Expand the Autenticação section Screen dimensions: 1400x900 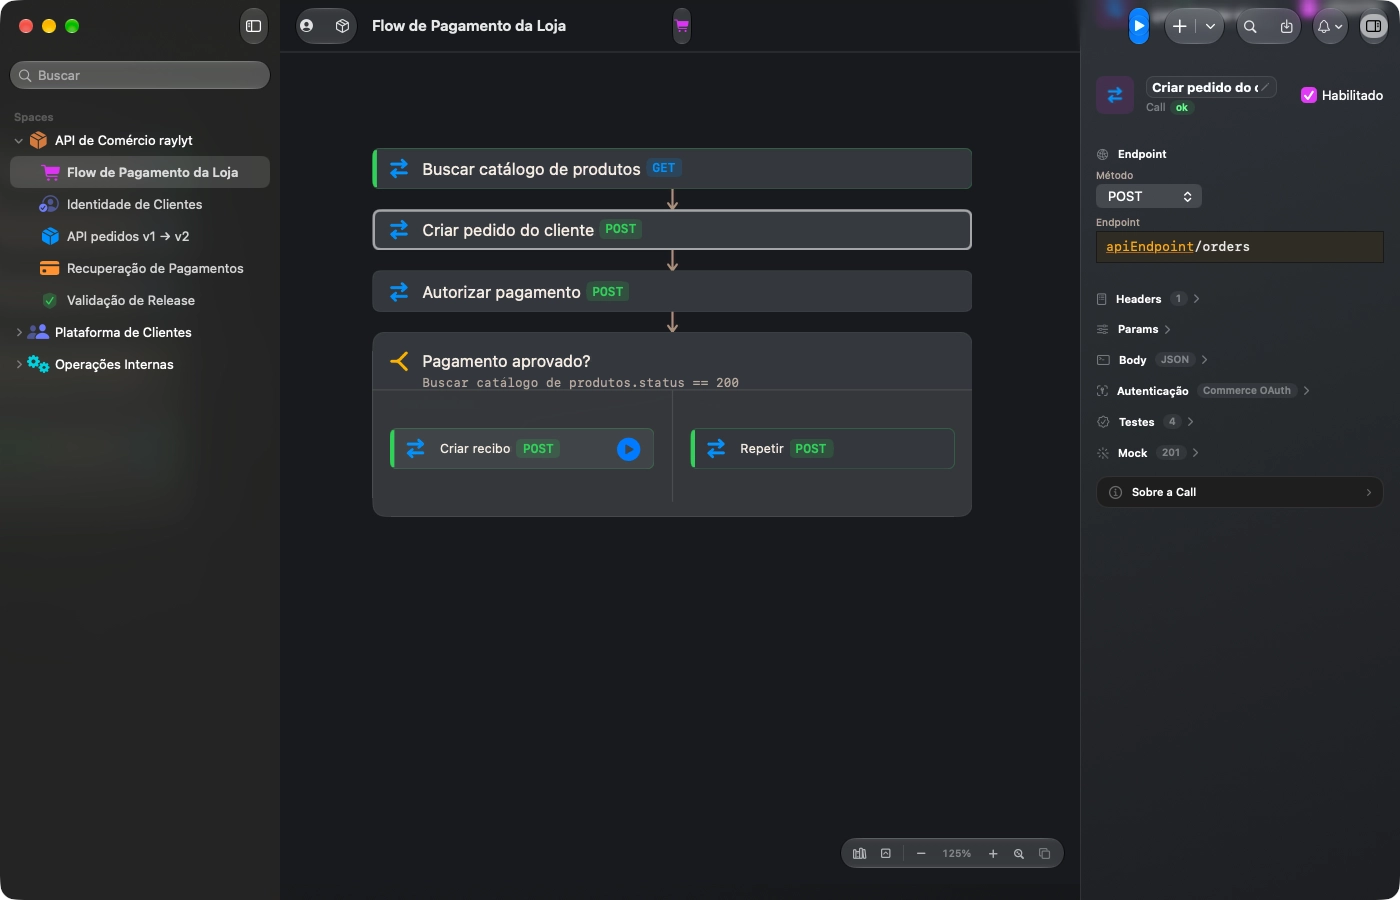click(x=1203, y=391)
